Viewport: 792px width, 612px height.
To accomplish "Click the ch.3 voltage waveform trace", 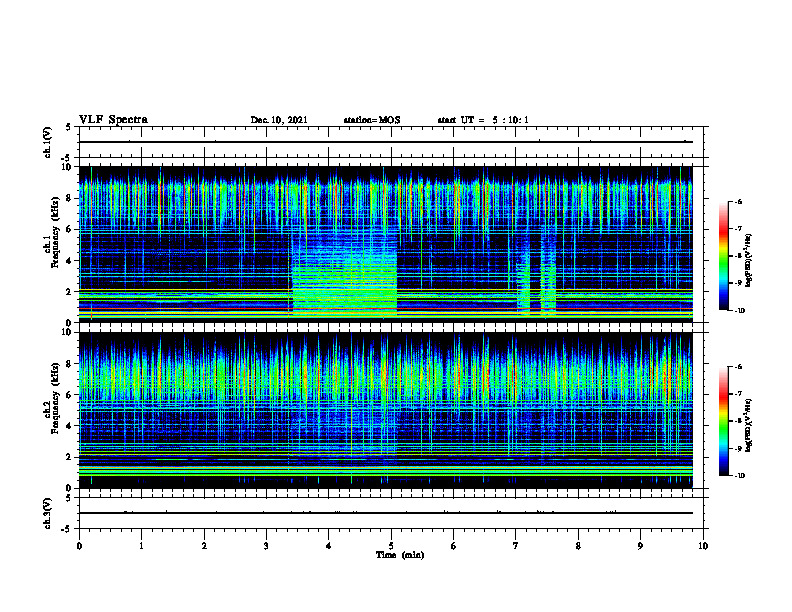I will pyautogui.click(x=385, y=513).
